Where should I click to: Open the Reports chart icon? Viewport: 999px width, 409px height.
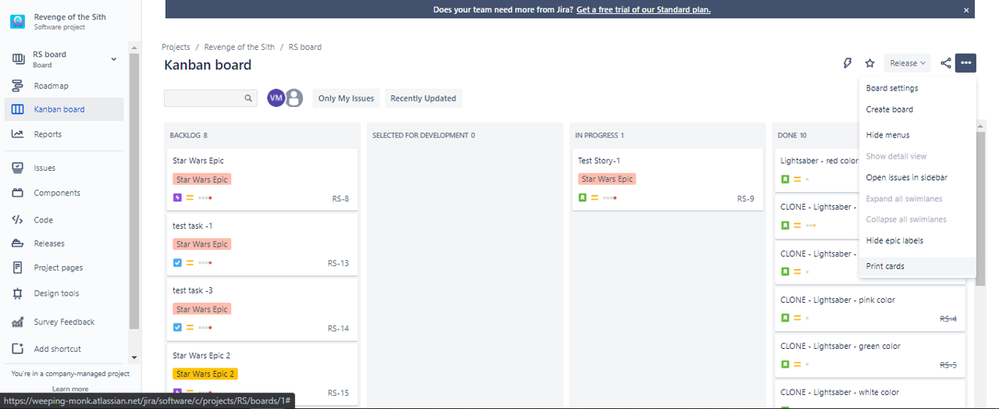pyautogui.click(x=18, y=134)
